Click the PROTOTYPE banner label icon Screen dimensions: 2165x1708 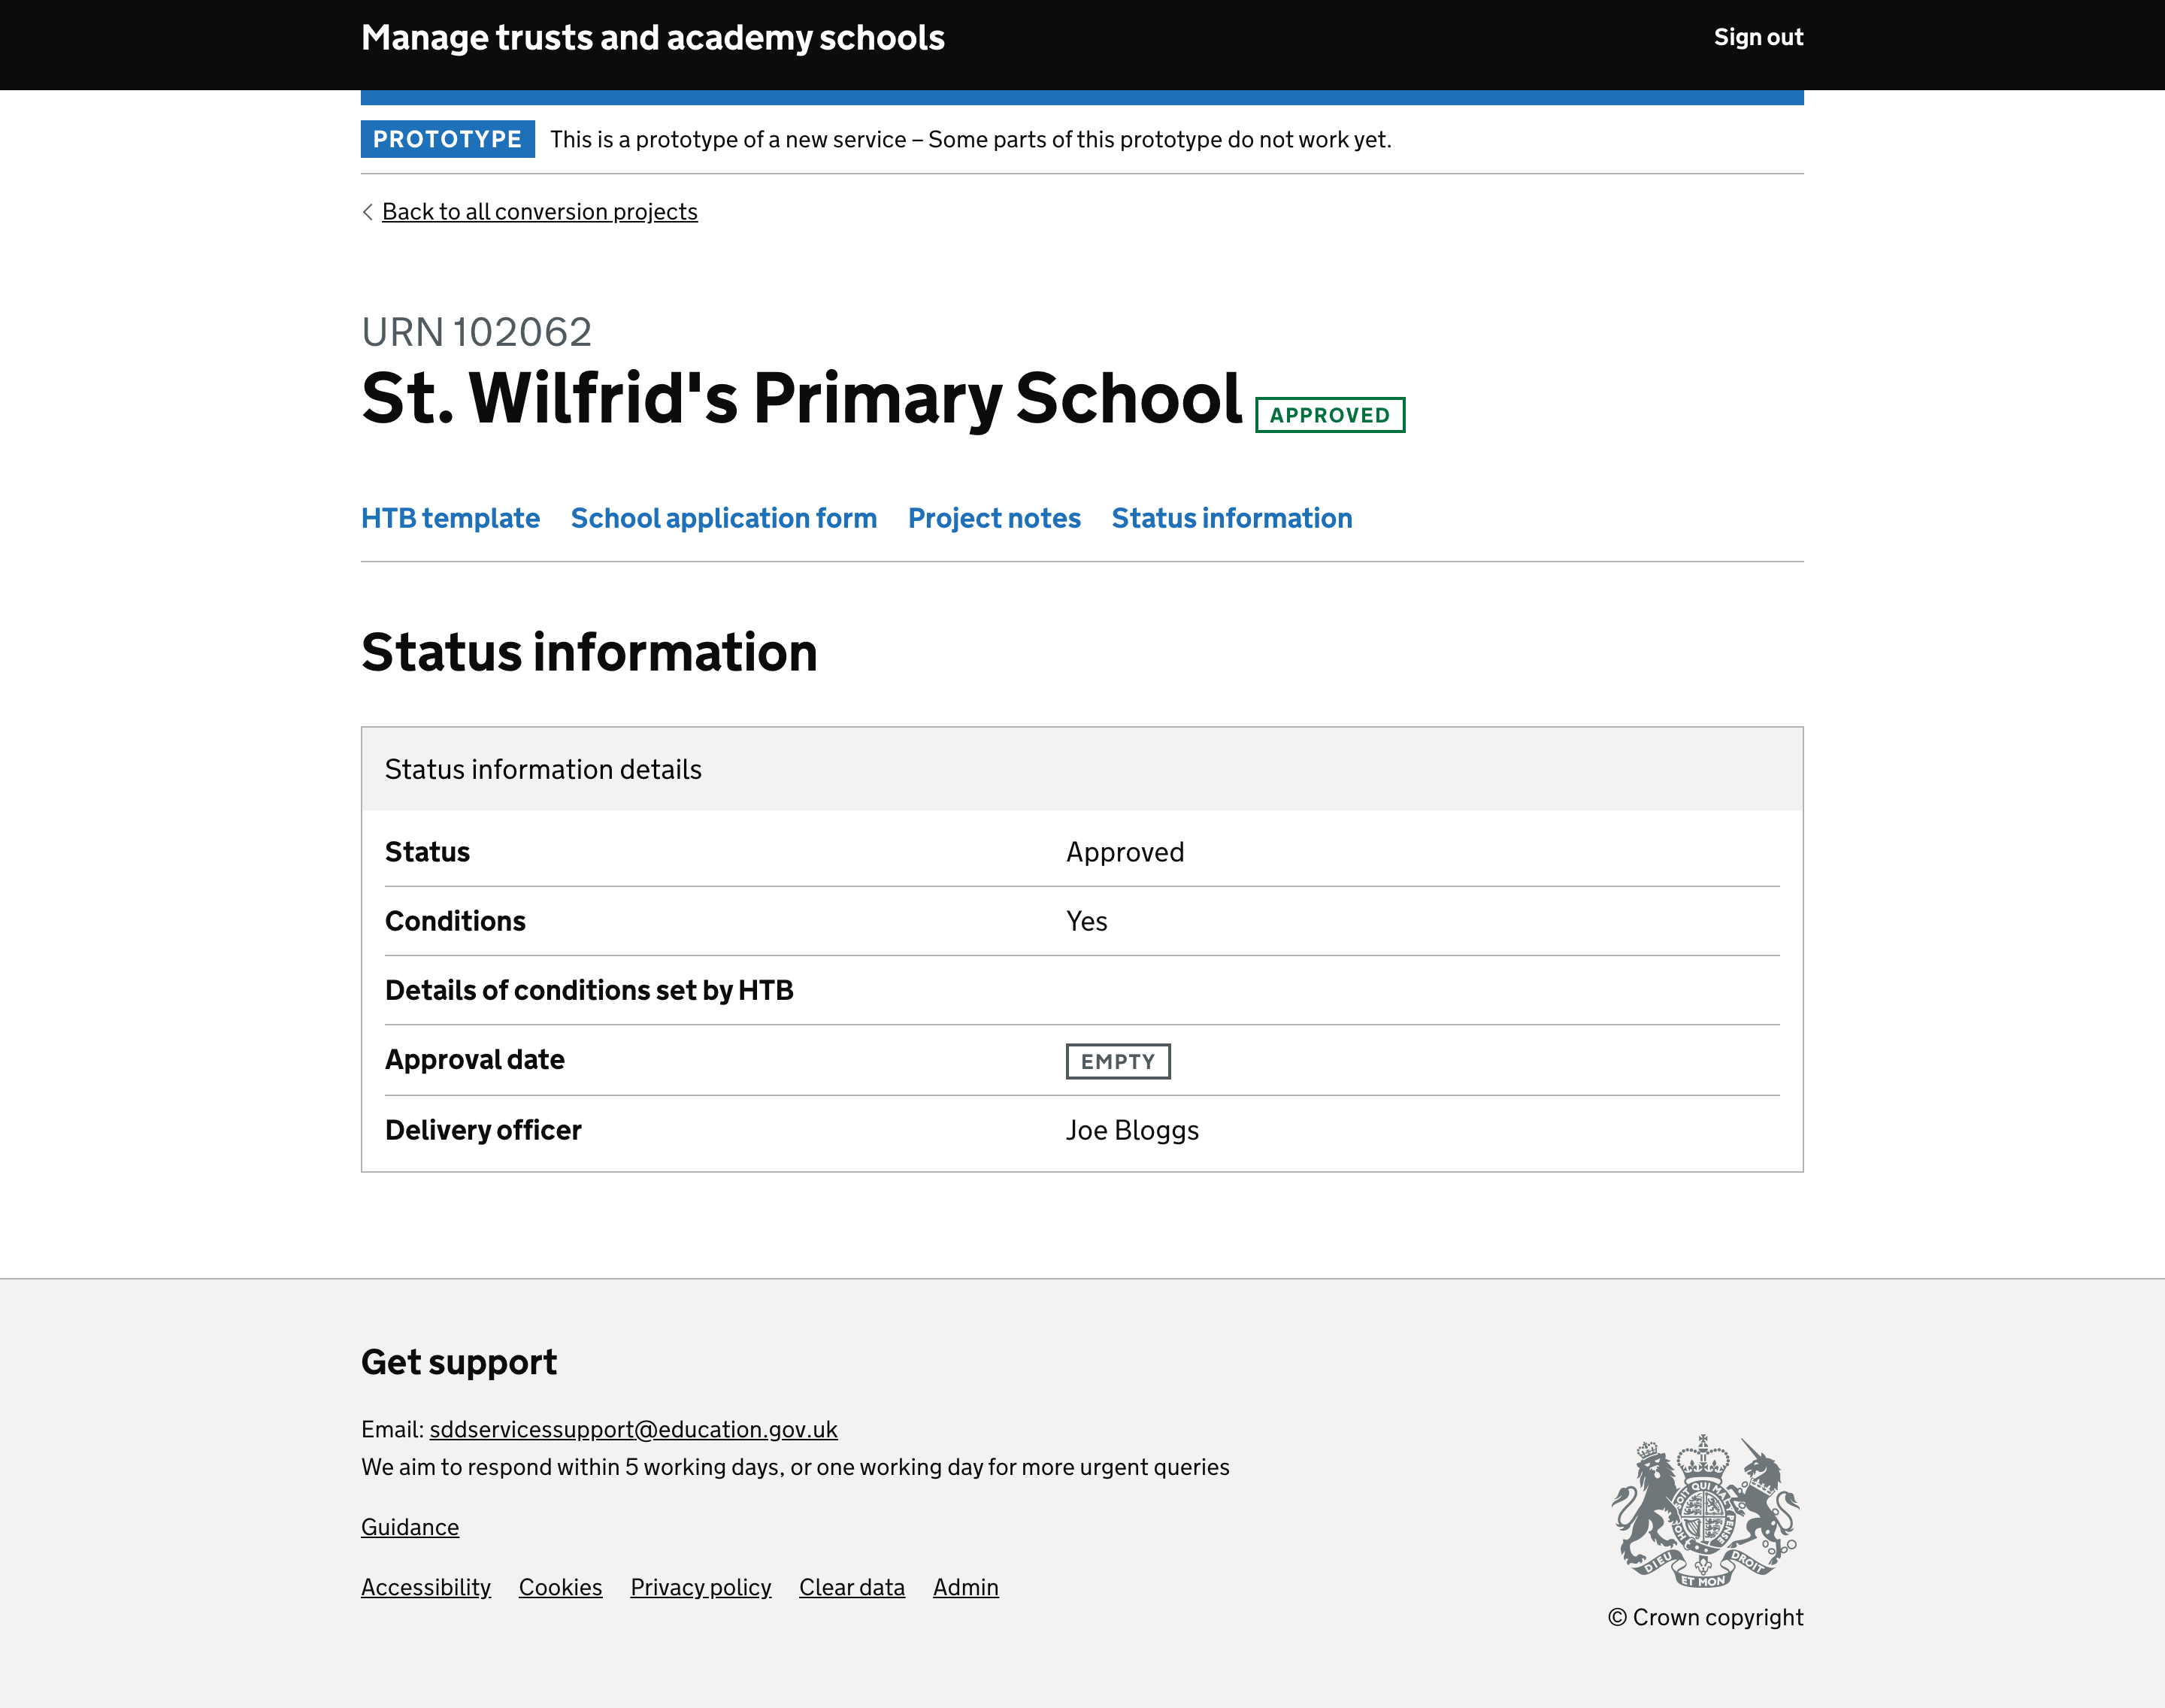447,139
